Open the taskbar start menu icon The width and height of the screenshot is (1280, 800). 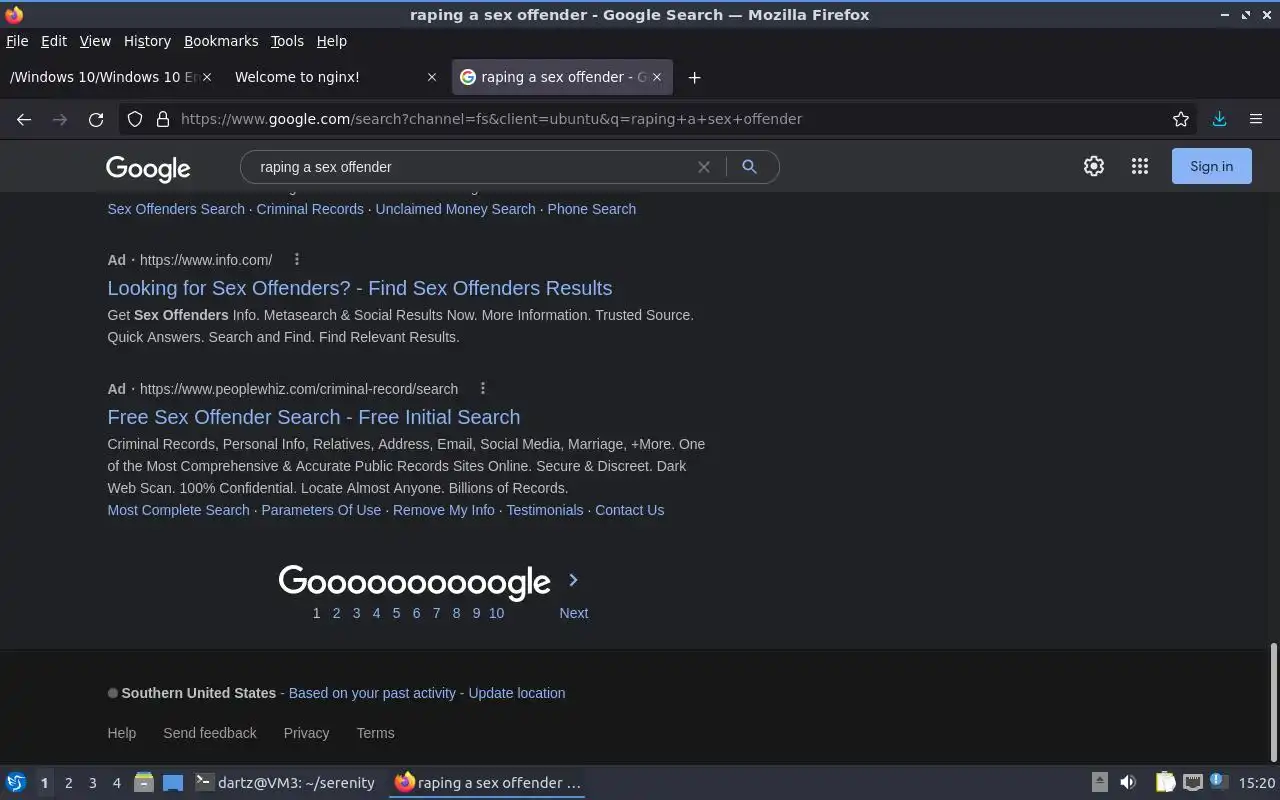(16, 783)
